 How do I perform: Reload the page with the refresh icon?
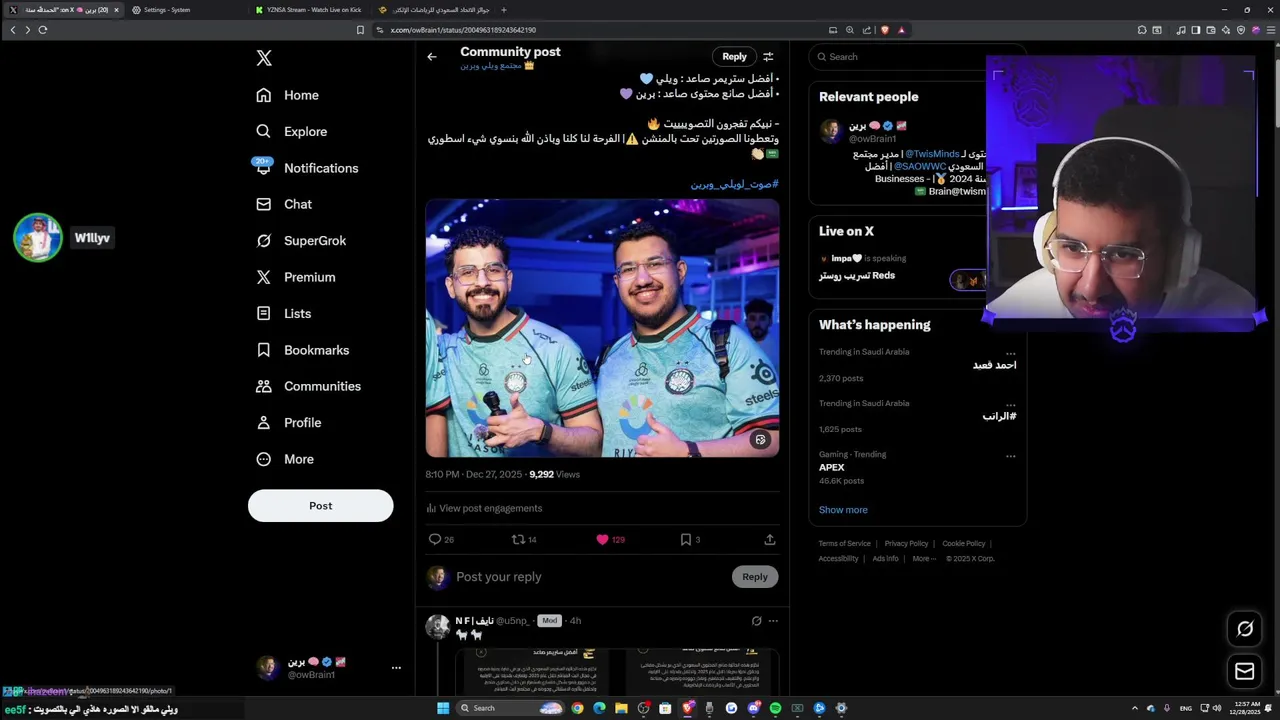point(43,30)
